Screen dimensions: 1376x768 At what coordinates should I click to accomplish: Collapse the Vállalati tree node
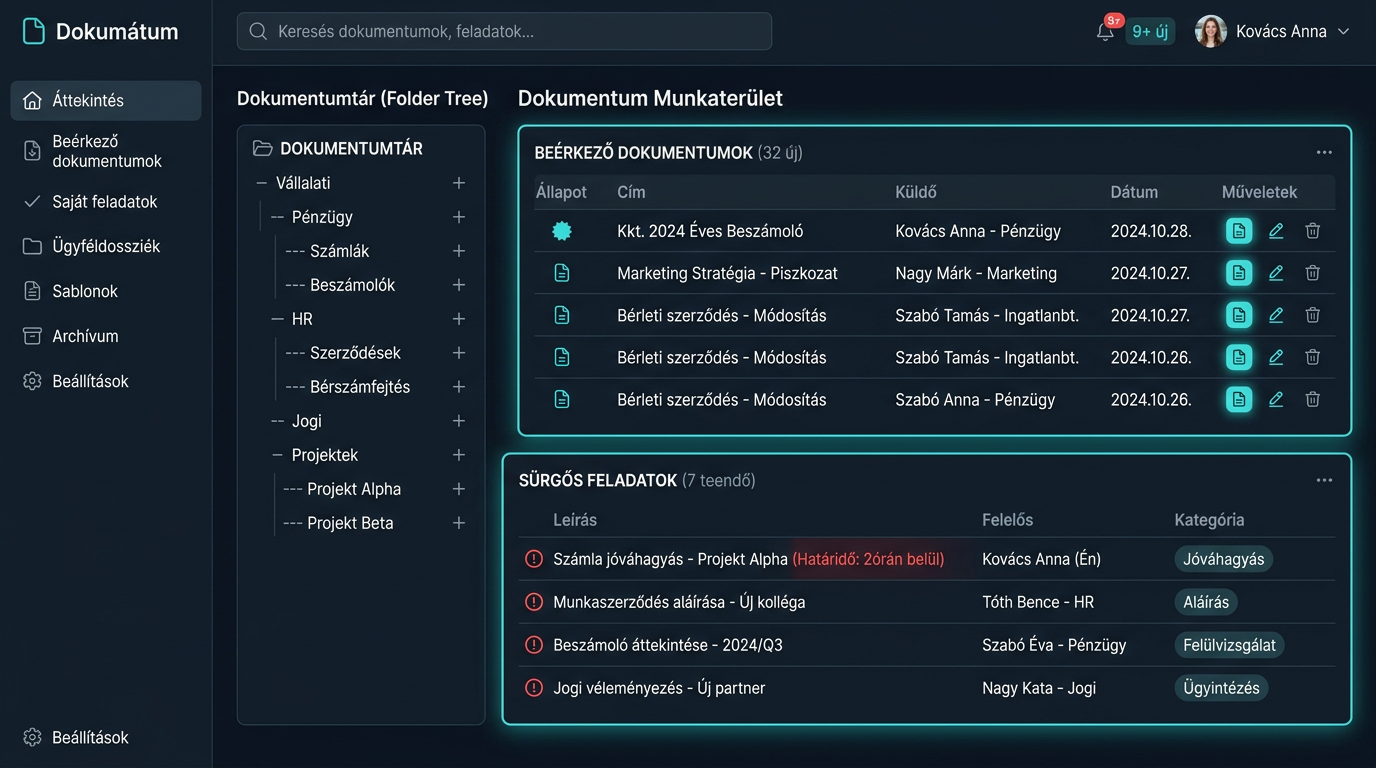click(262, 183)
